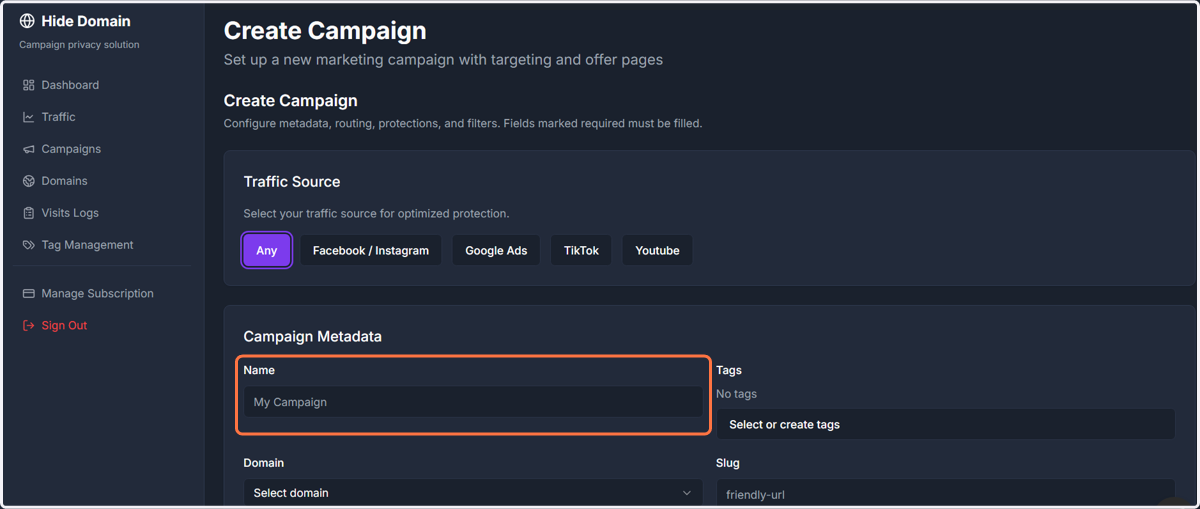Viewport: 1200px width, 509px height.
Task: Choose Facebook / Instagram traffic source
Action: coord(371,250)
